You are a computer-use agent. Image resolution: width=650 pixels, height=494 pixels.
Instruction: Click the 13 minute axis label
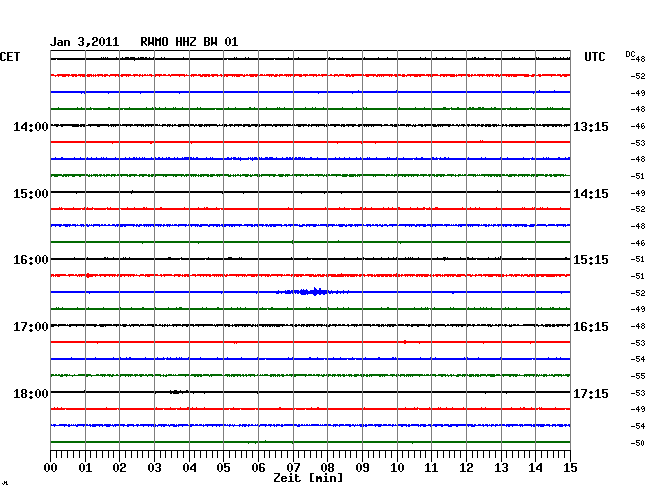pos(501,468)
